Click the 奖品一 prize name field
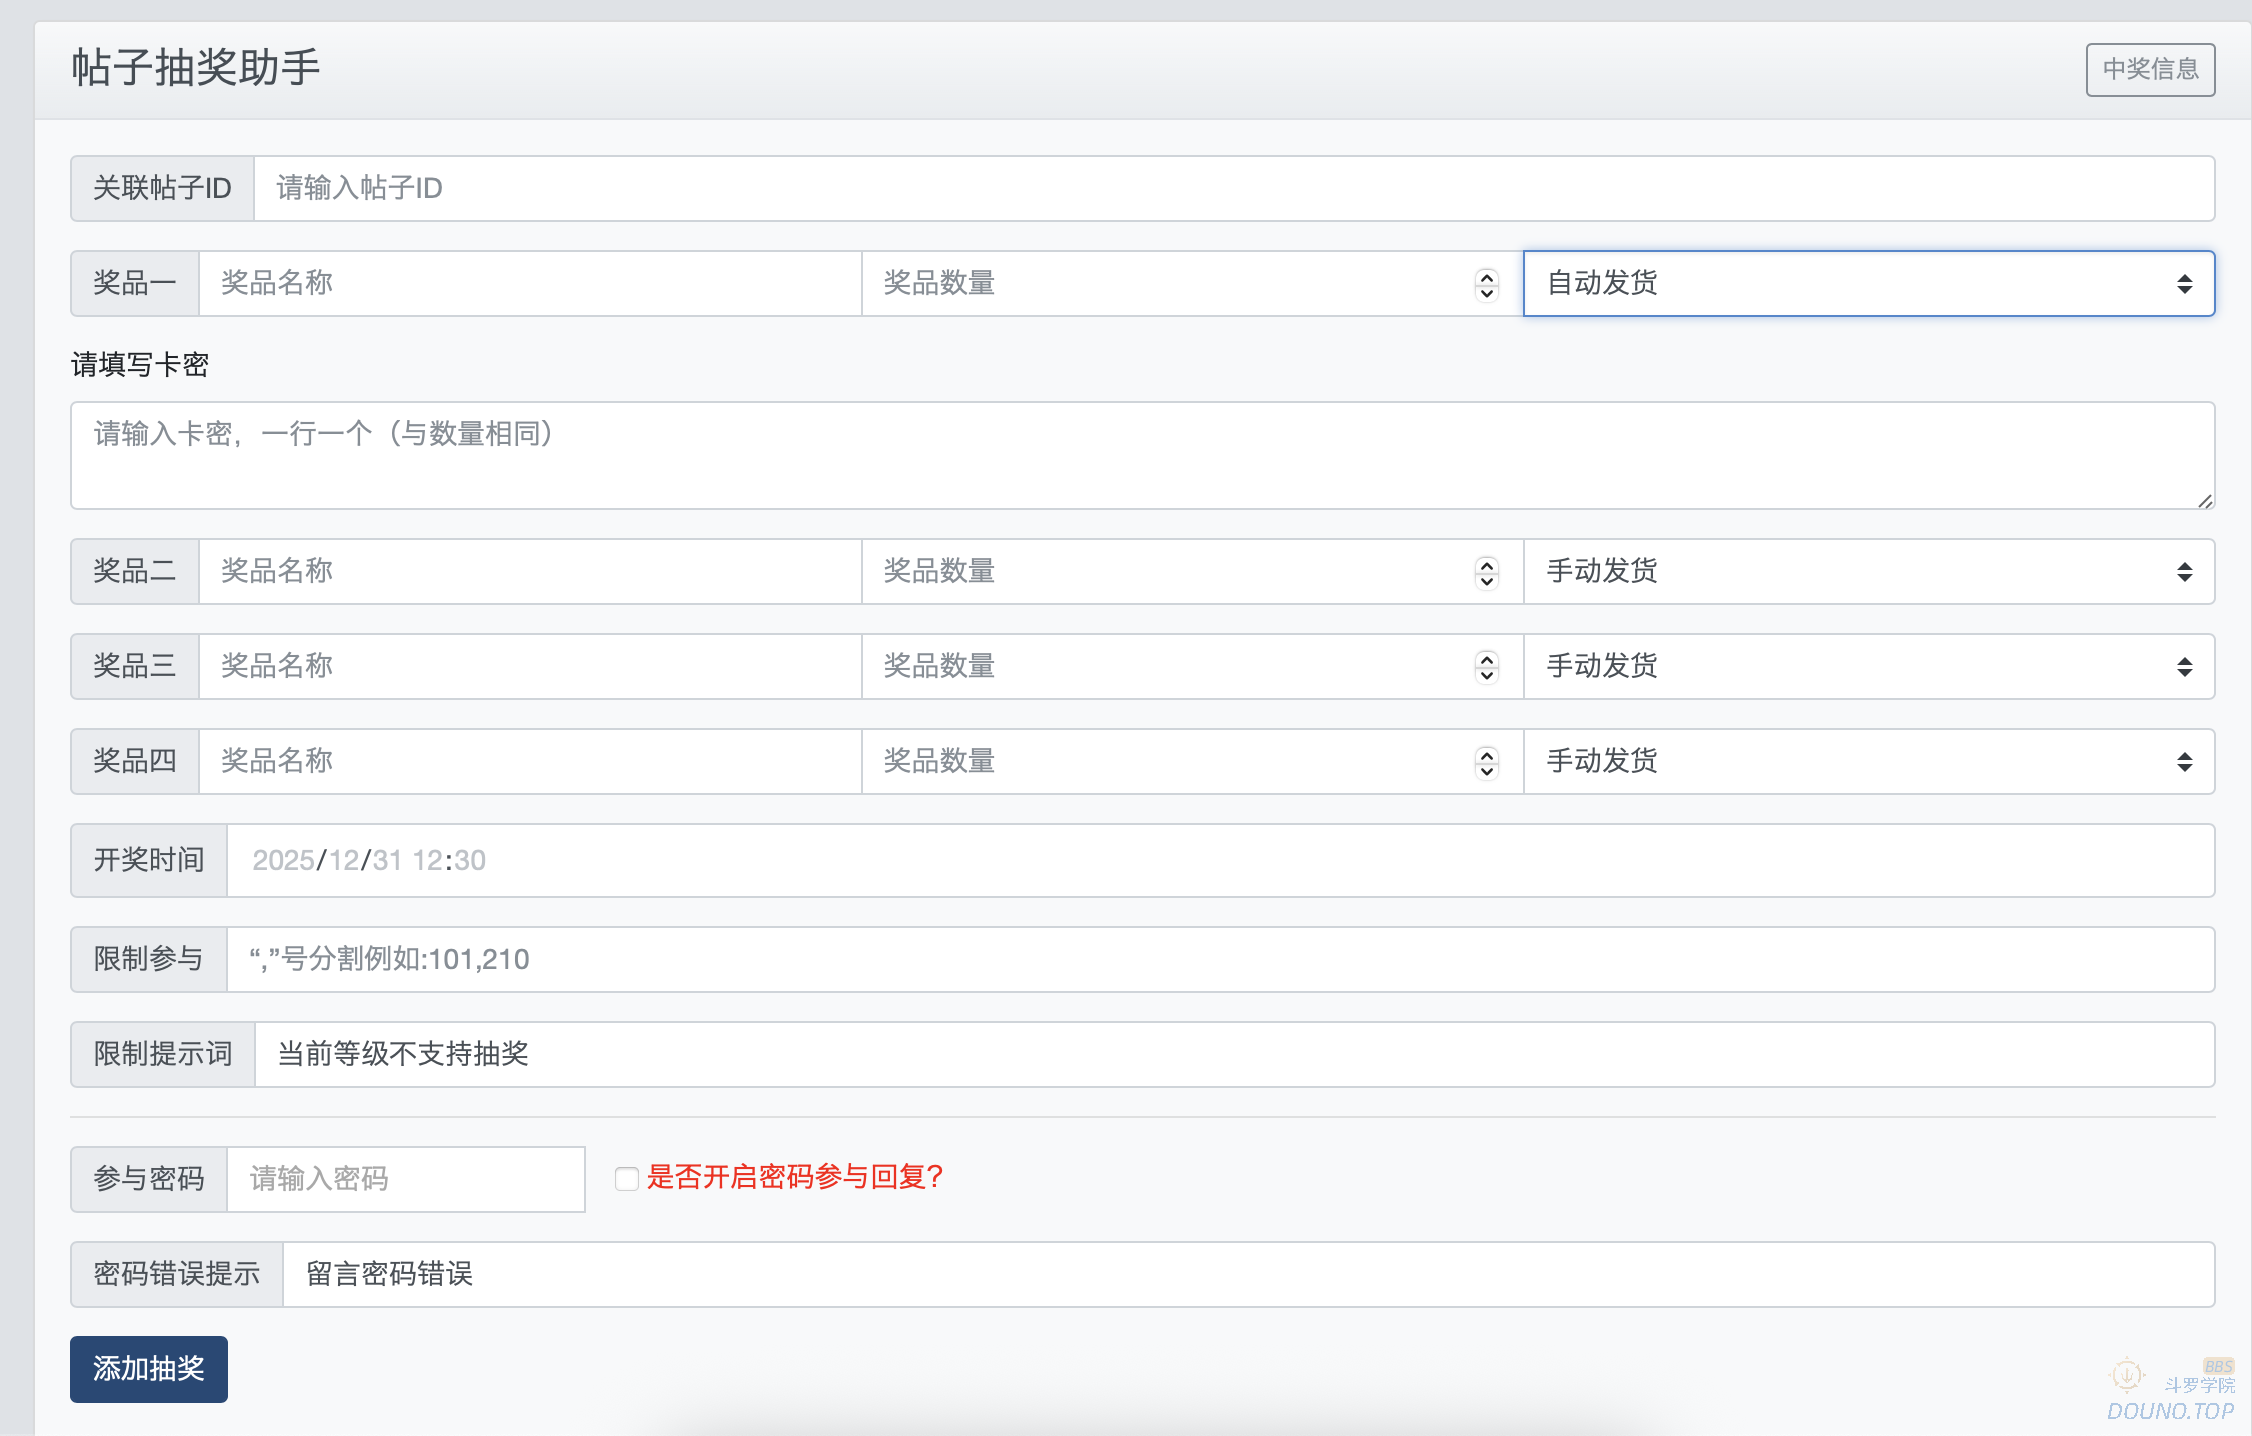 tap(530, 284)
